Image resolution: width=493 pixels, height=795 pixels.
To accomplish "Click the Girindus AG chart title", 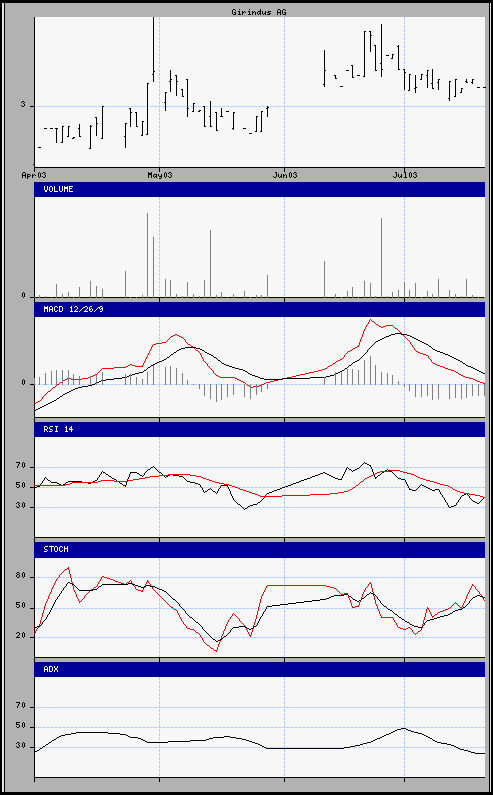I will [x=261, y=11].
